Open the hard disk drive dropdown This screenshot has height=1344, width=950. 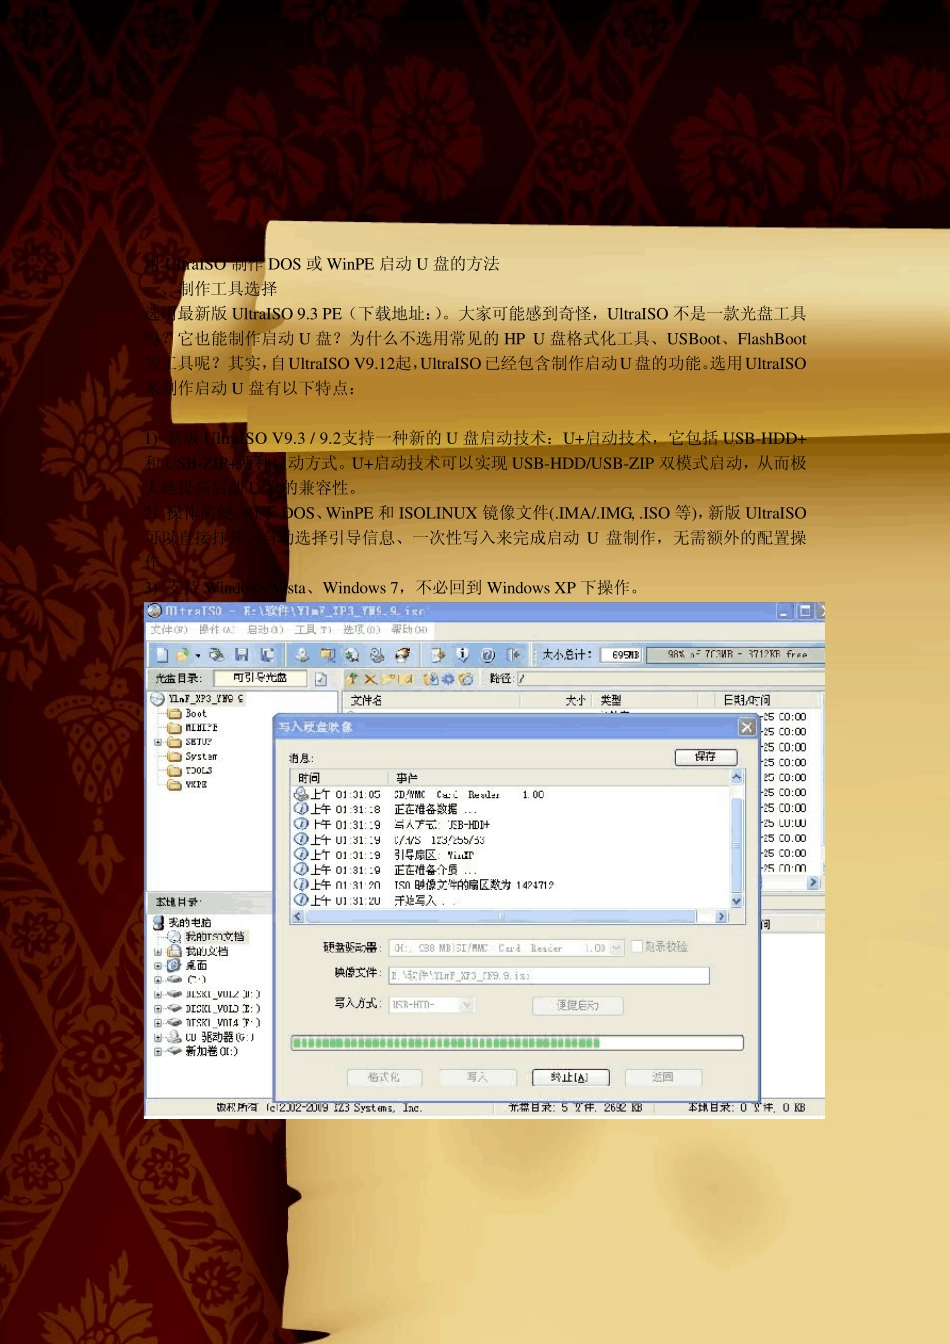pos(617,948)
